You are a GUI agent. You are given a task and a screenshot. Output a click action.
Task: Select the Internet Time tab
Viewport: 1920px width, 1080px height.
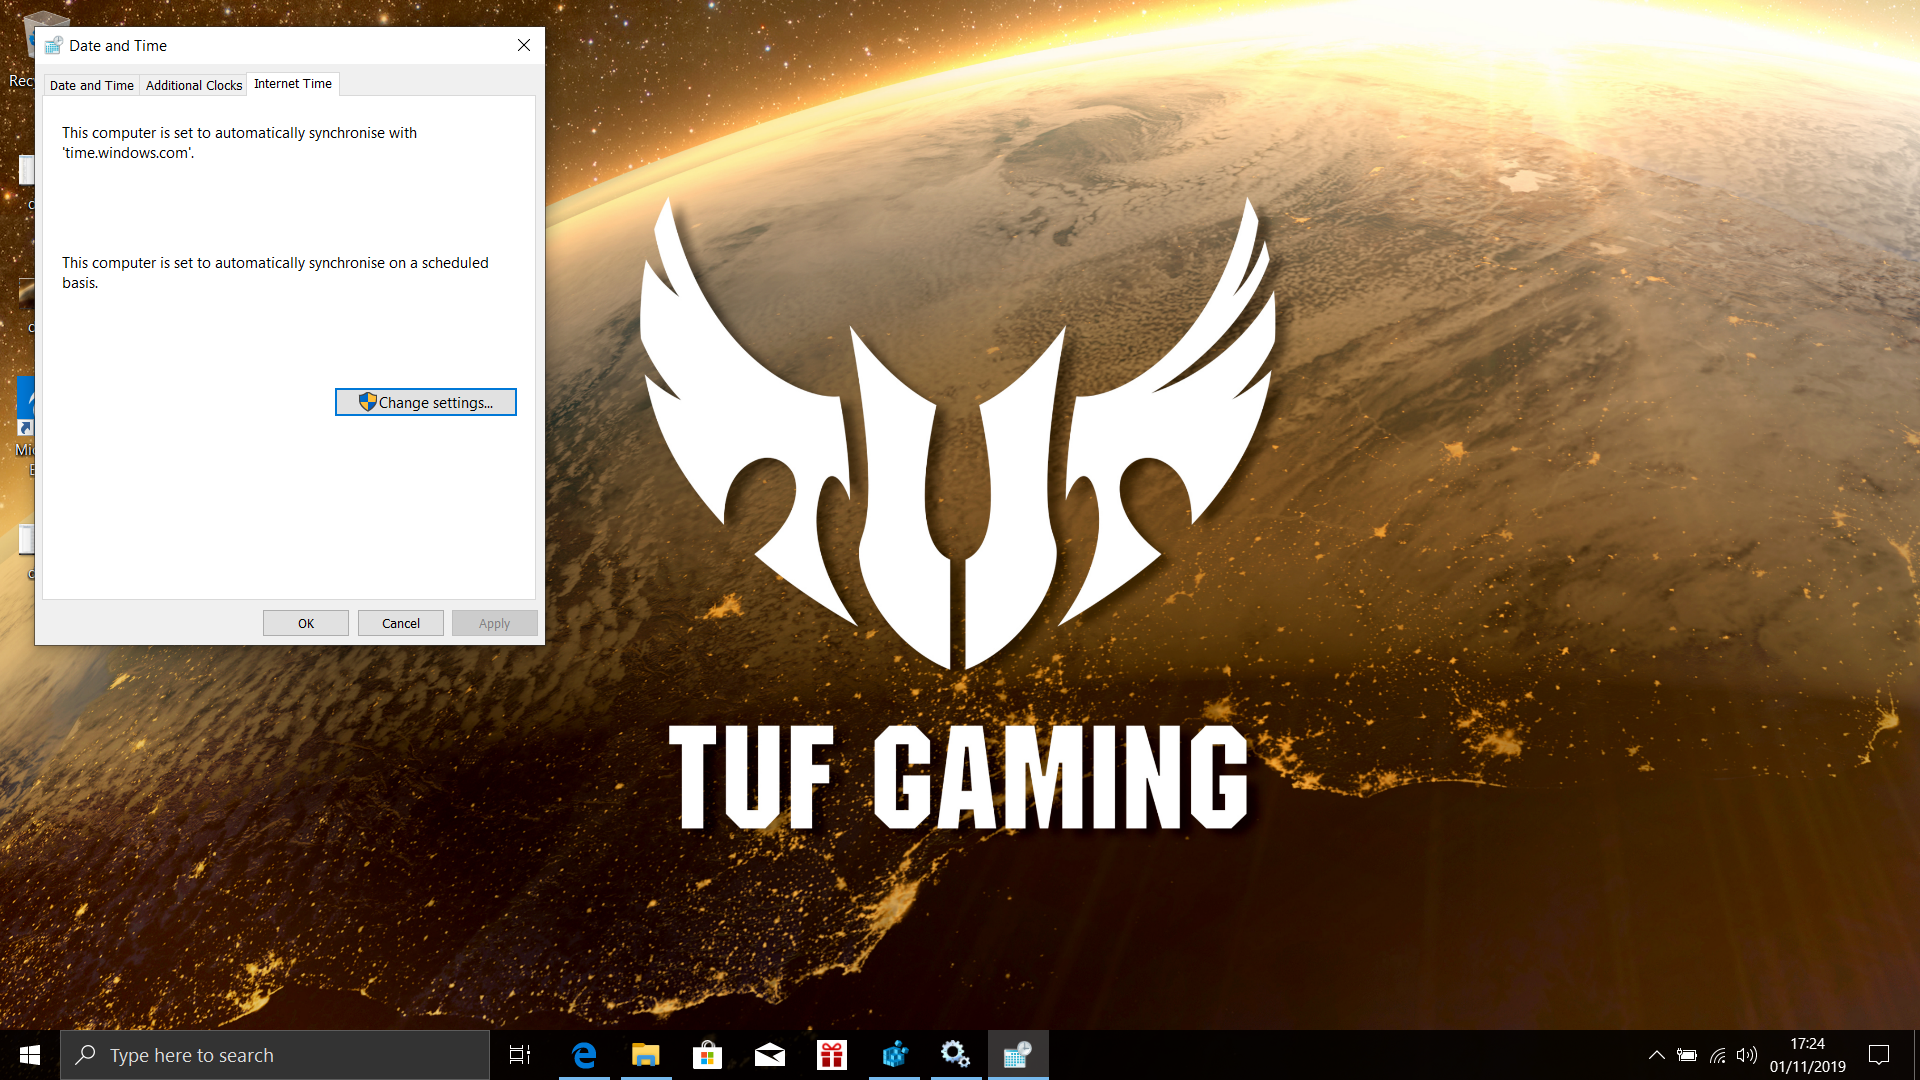pyautogui.click(x=293, y=84)
